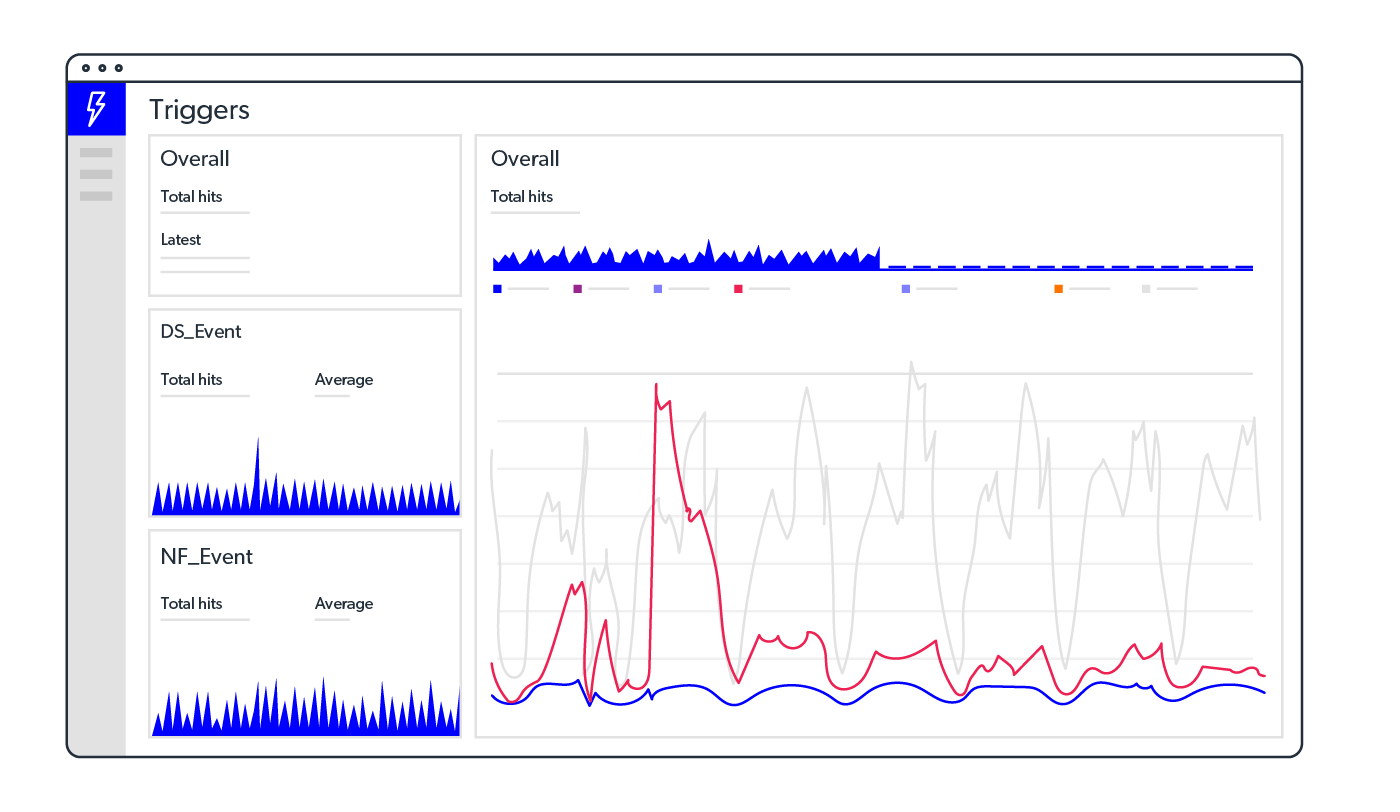The height and width of the screenshot is (812, 1400).
Task: Click the Latest label in Overall card
Action: pyautogui.click(x=181, y=240)
